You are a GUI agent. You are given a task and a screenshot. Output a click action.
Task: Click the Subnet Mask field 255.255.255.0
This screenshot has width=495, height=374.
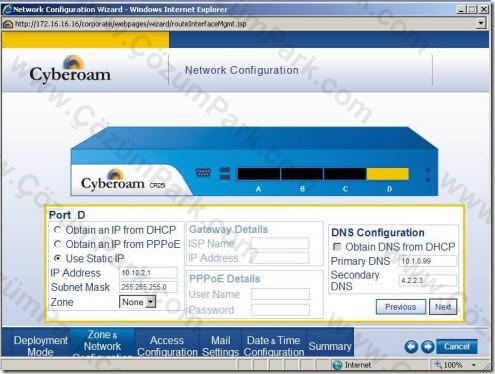pyautogui.click(x=148, y=287)
